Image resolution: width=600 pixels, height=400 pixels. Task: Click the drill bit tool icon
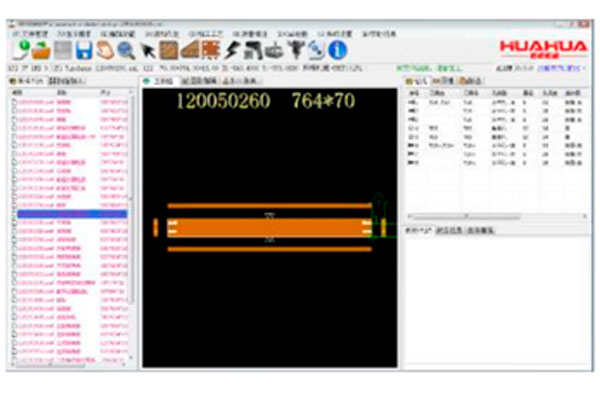[295, 51]
